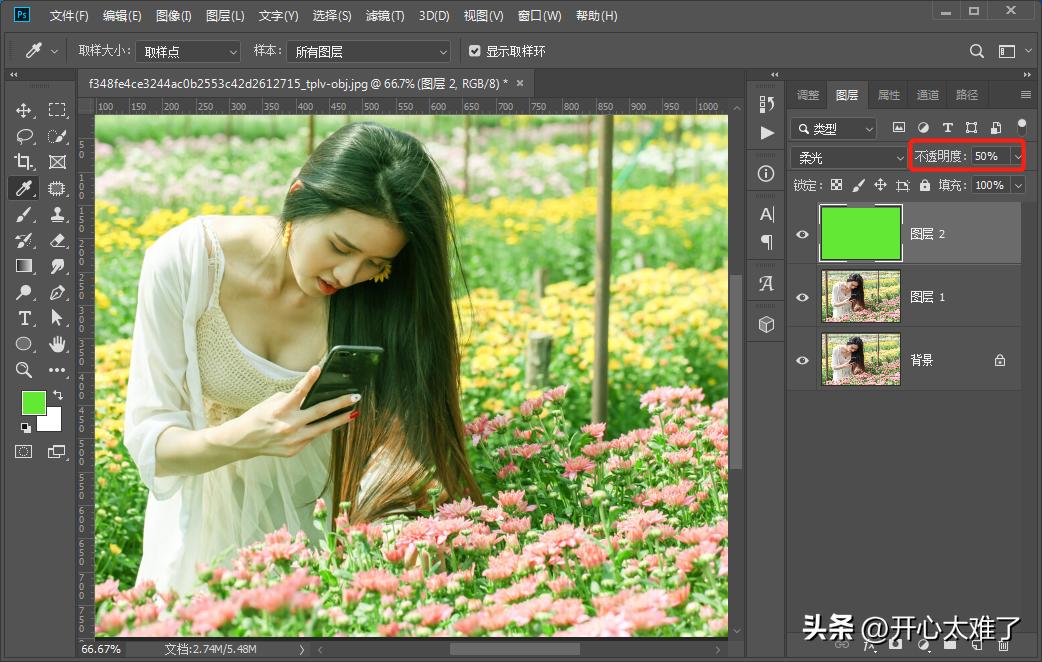
Task: Switch to the 通道 panel tab
Action: [x=926, y=94]
